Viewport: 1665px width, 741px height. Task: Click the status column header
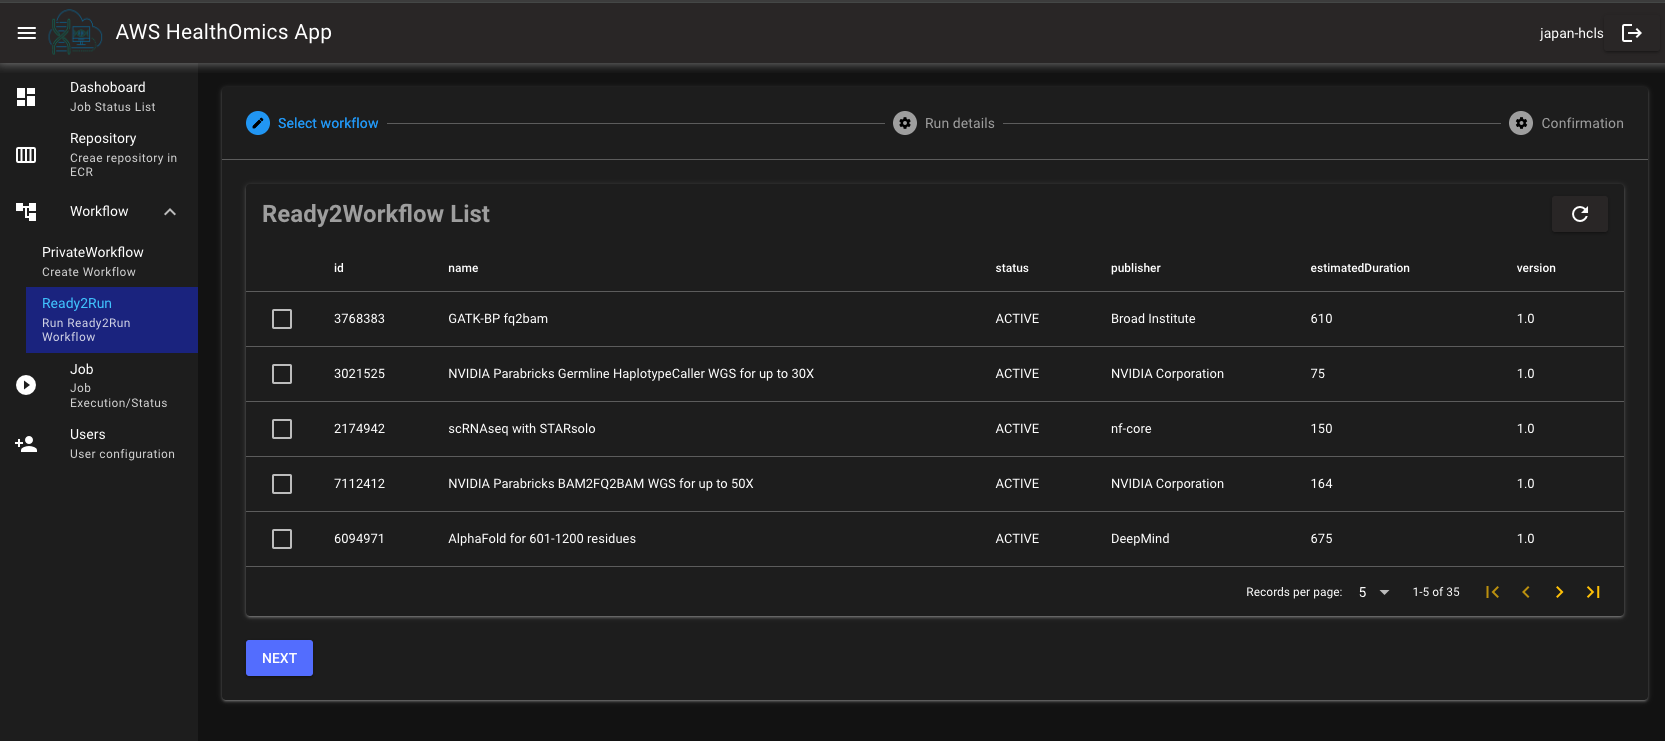pos(1012,268)
